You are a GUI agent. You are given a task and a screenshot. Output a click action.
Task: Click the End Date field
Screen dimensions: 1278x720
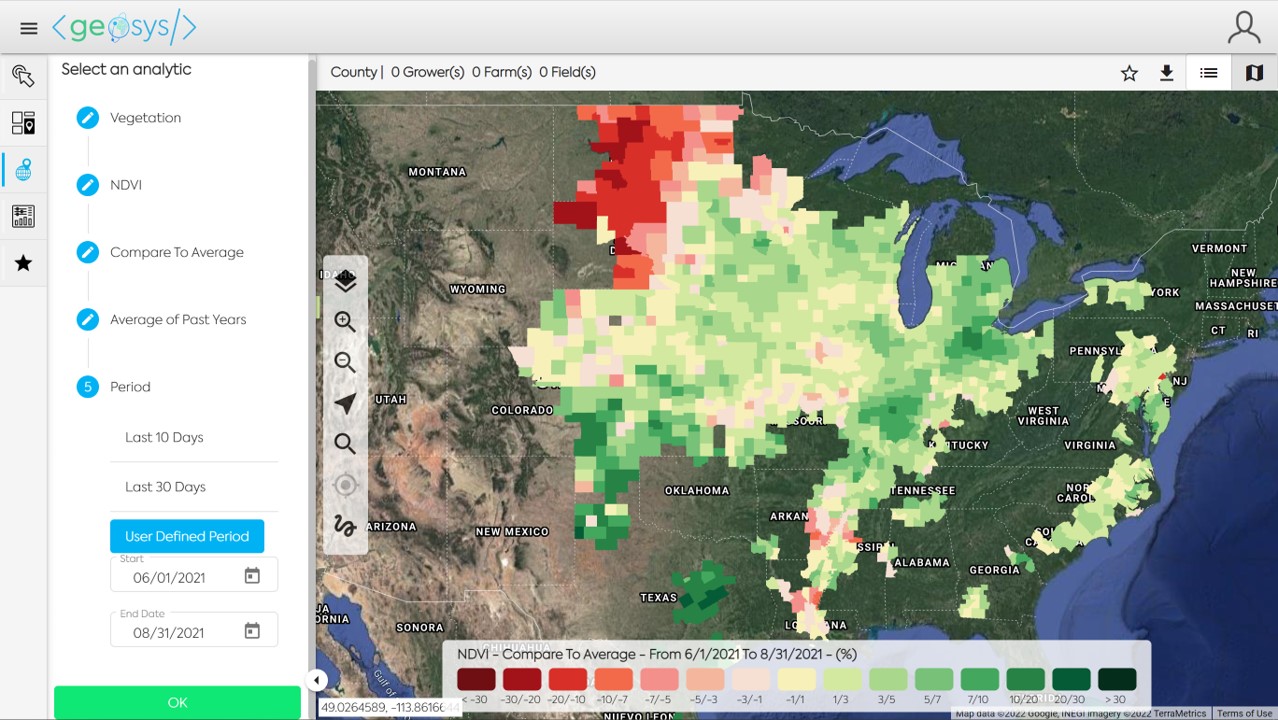194,630
